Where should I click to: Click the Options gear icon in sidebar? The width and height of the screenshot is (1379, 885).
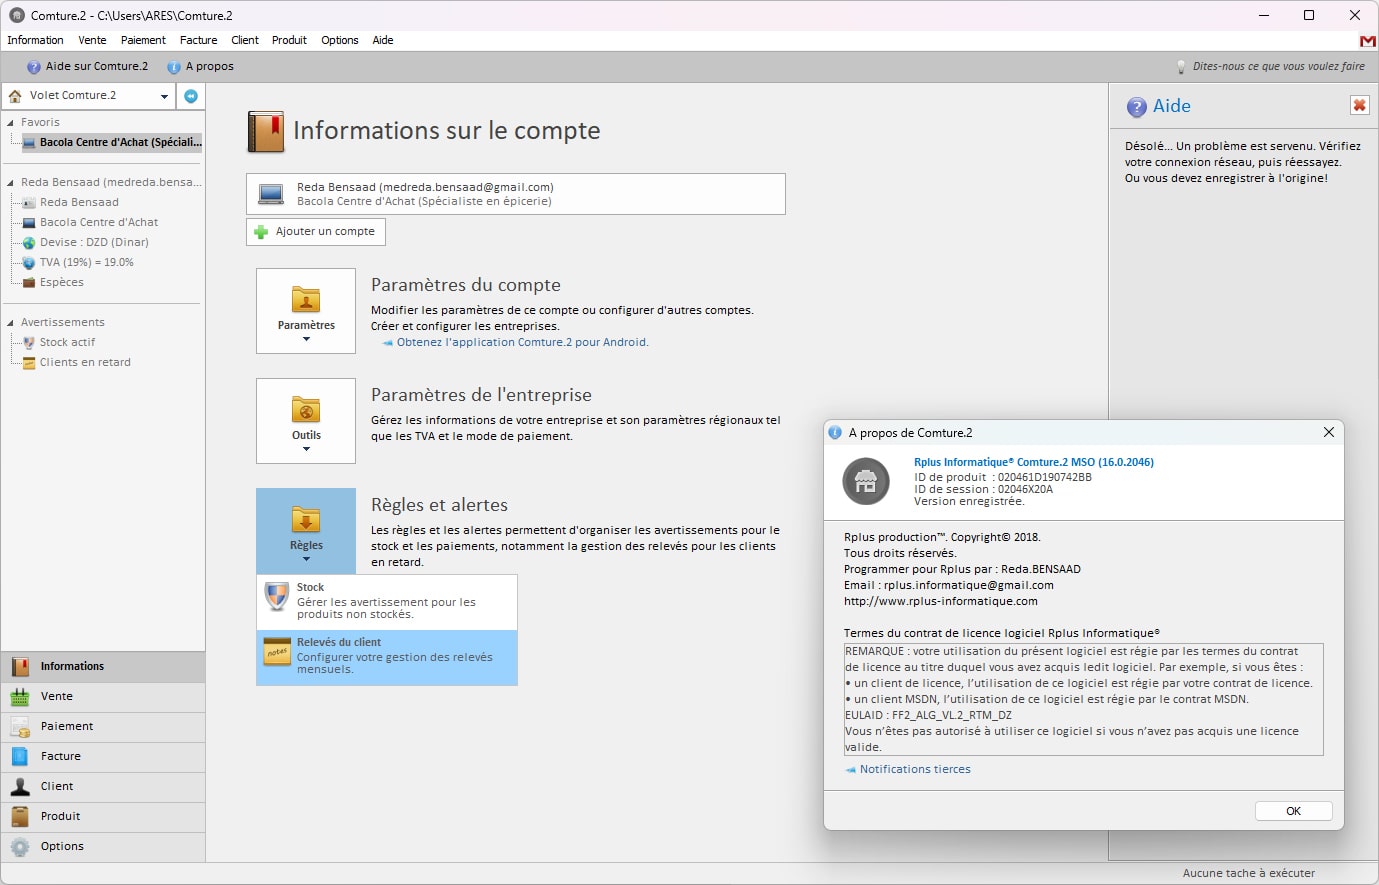click(20, 847)
